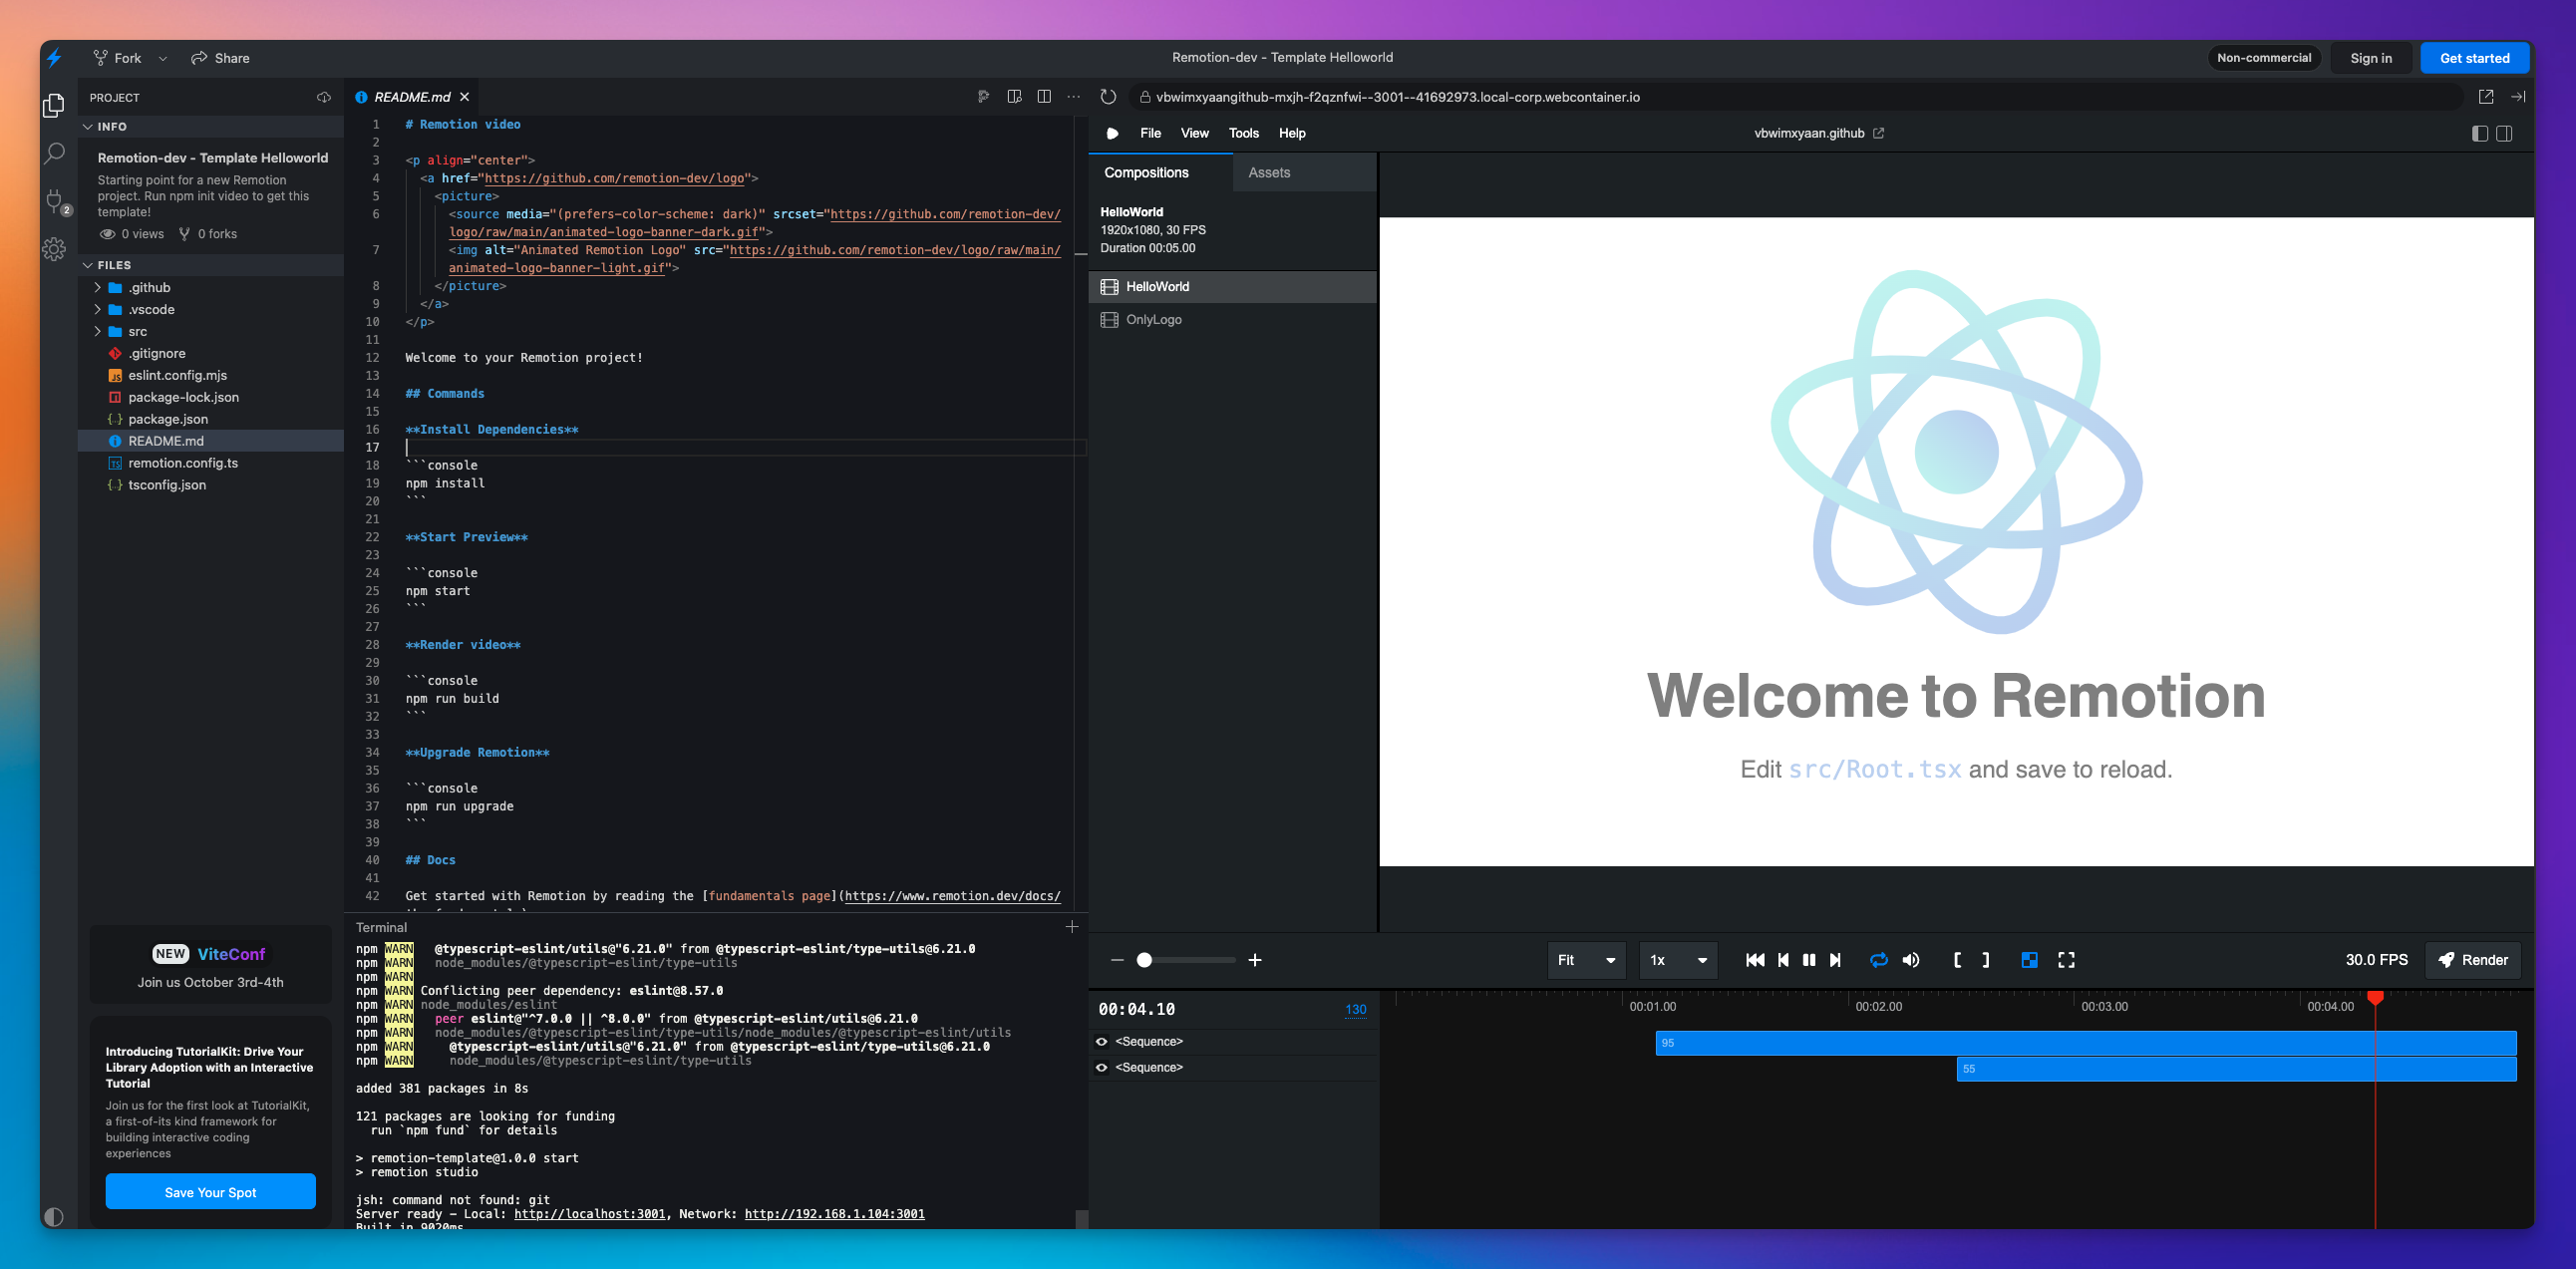Select the OnlyLogo composition

click(1153, 320)
